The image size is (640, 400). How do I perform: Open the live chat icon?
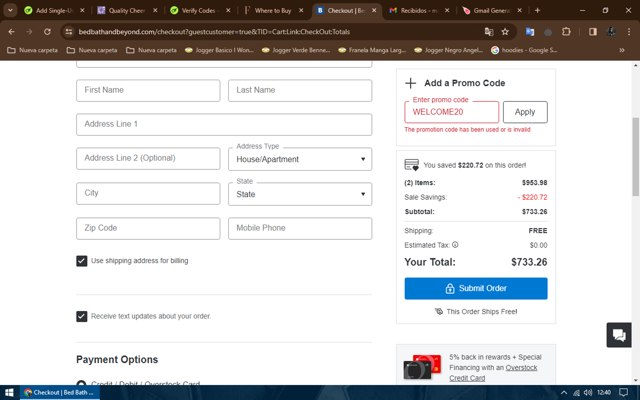pos(619,335)
